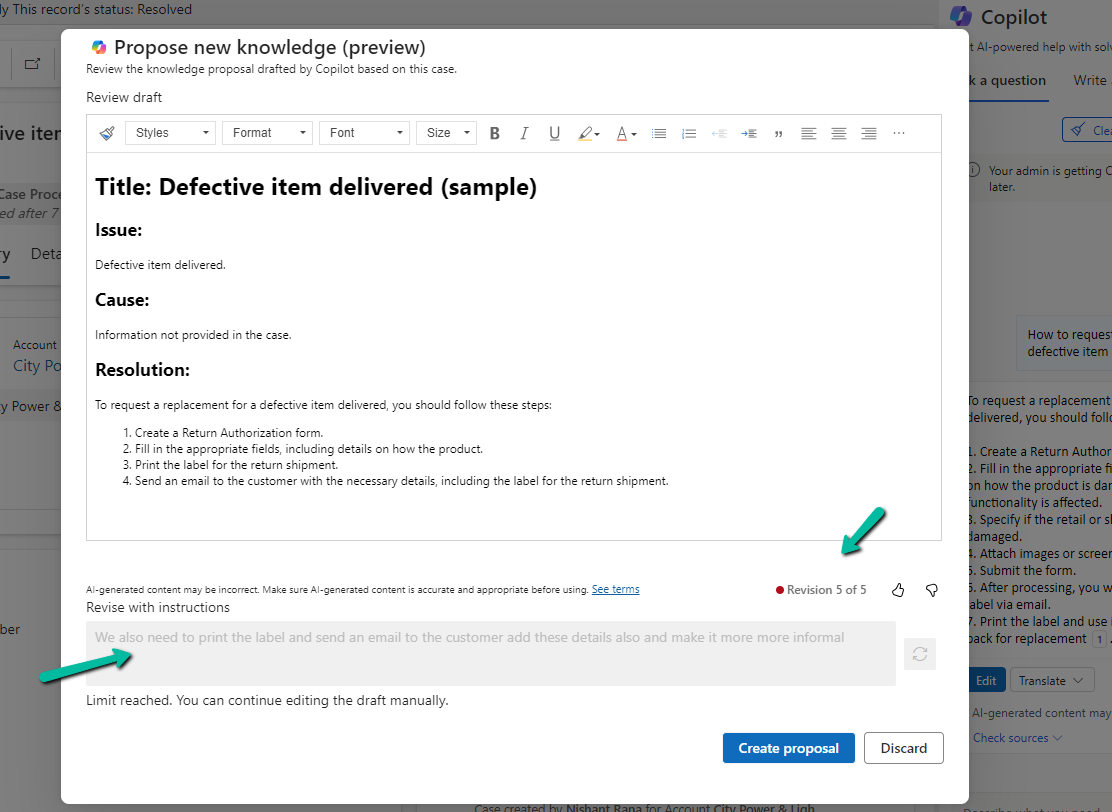Screen dimensions: 1112x812
Task: Open the See terms link
Action: pos(615,588)
